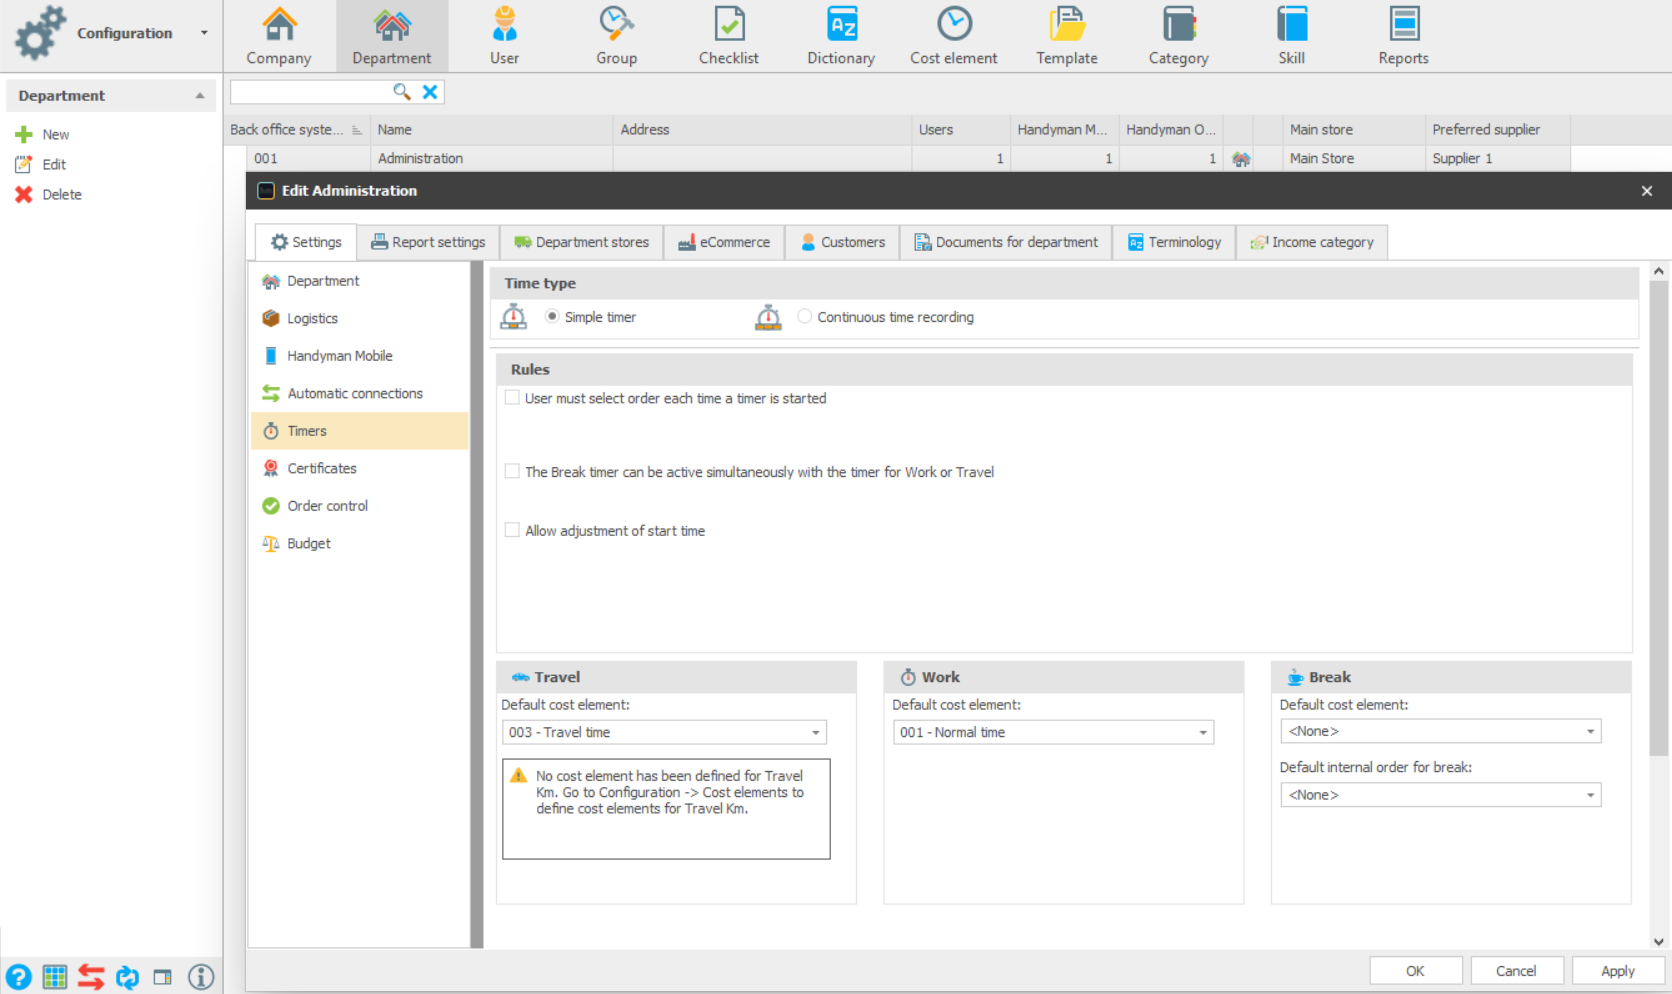This screenshot has width=1672, height=994.
Task: Click the red swap arrows icon
Action: (x=91, y=977)
